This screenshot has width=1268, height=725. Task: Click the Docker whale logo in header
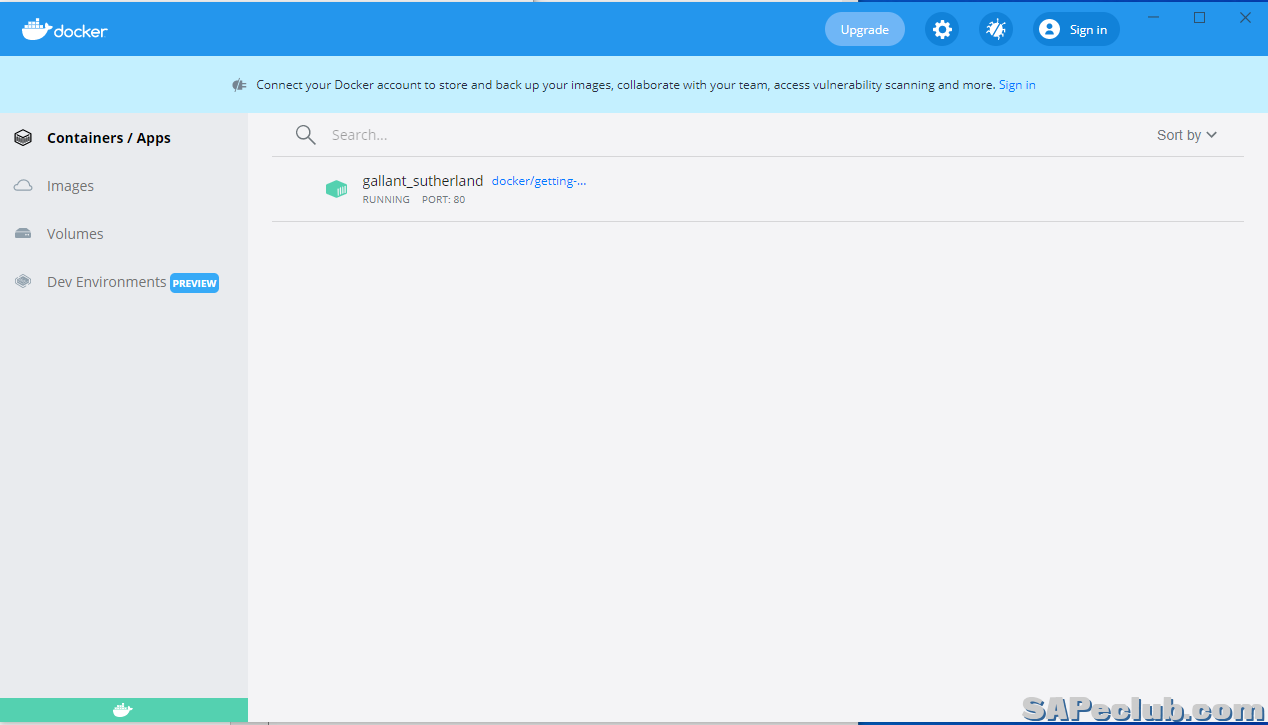click(64, 30)
